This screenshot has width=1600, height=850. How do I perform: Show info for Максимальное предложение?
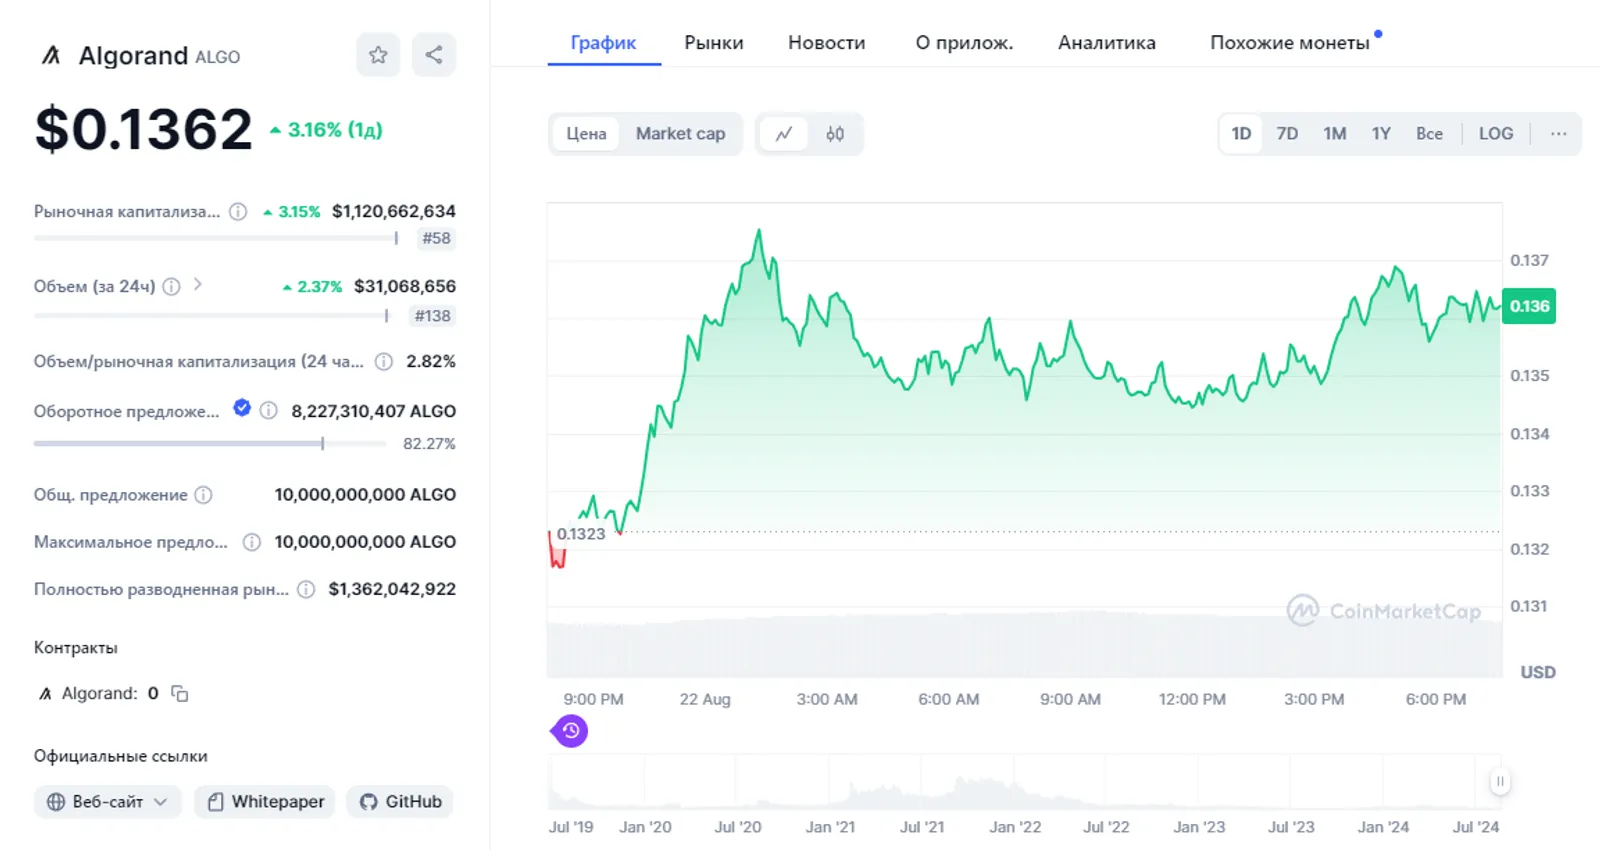(252, 541)
